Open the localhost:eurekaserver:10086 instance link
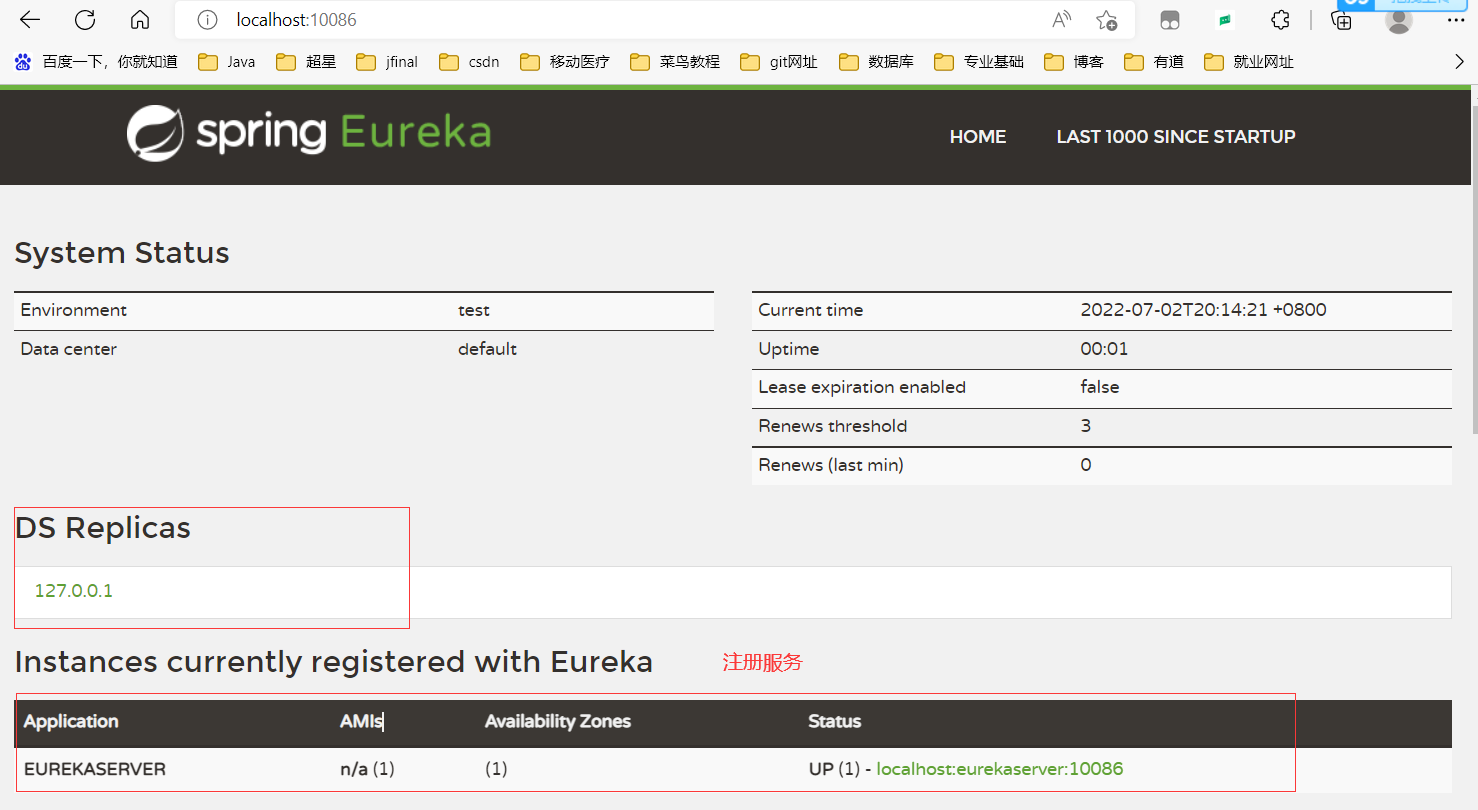Viewport: 1478px width, 810px height. pos(1000,769)
